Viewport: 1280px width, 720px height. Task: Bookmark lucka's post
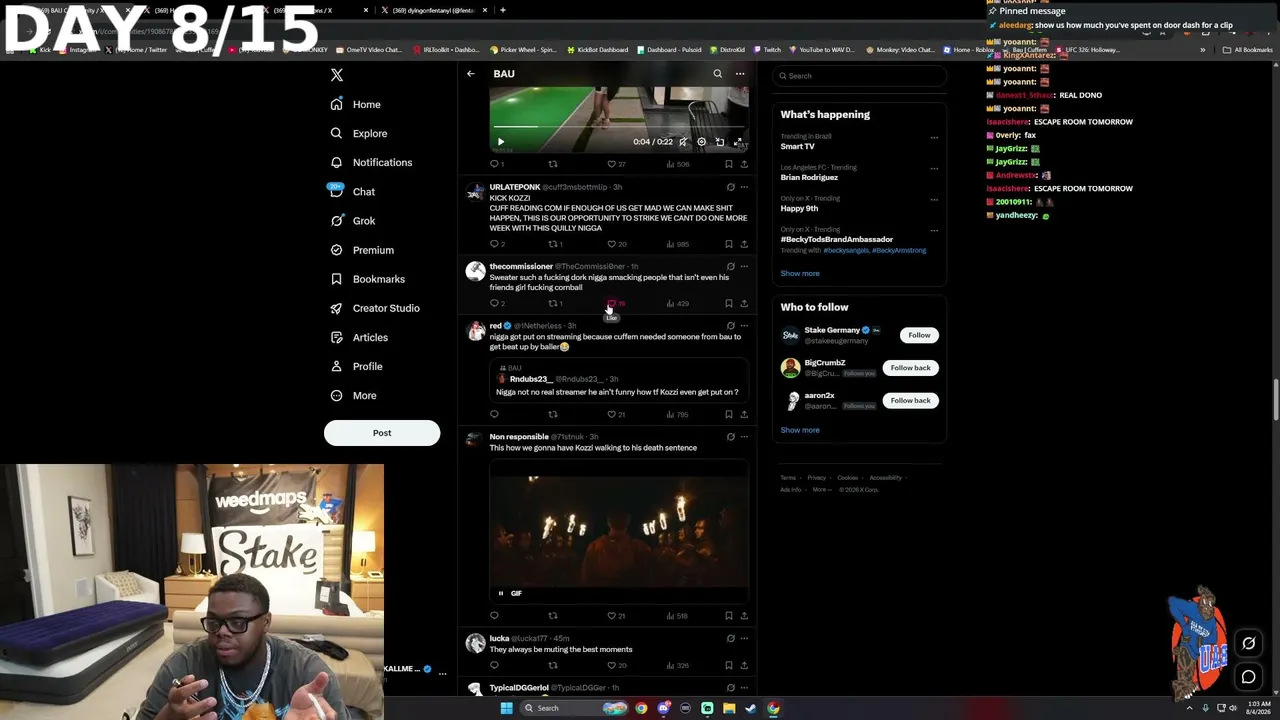(728, 665)
